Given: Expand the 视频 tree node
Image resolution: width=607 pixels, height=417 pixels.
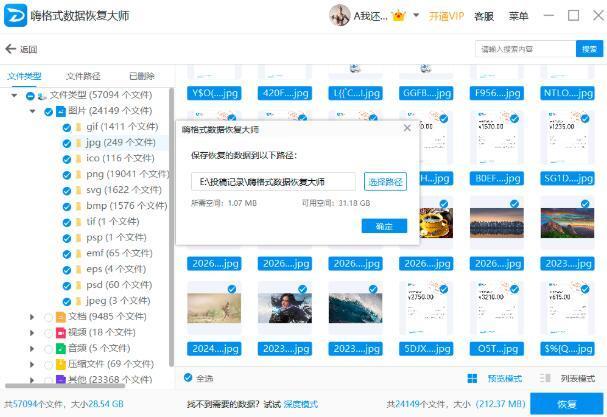Looking at the screenshot, I should [x=32, y=333].
